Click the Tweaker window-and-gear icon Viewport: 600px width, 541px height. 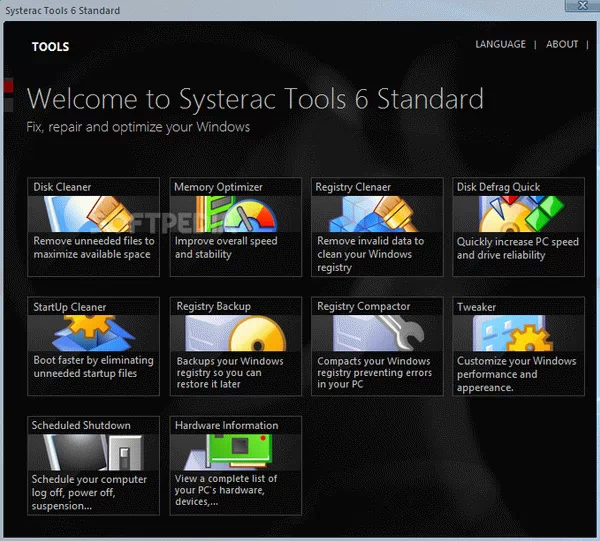tap(513, 333)
